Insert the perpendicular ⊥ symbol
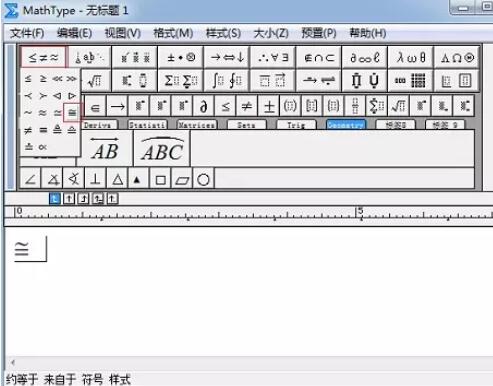This screenshot has height=386, width=493. 96,179
